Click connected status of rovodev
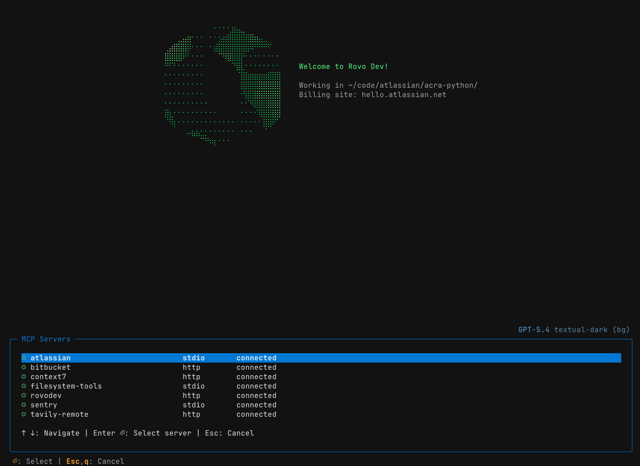The height and width of the screenshot is (466, 640). pos(256,395)
